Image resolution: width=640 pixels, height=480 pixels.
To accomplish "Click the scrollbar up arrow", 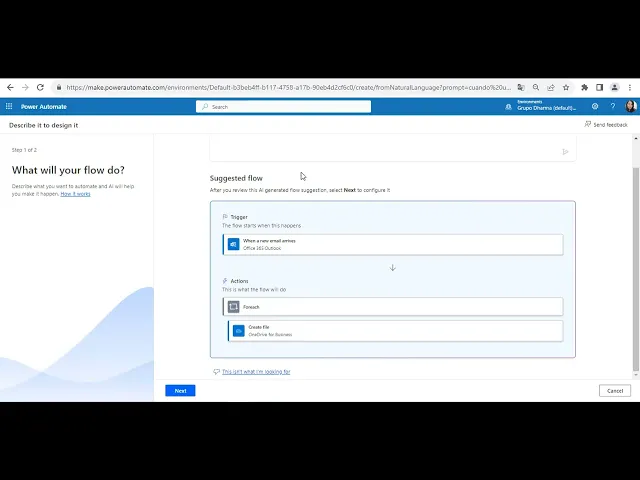I will [x=636, y=139].
